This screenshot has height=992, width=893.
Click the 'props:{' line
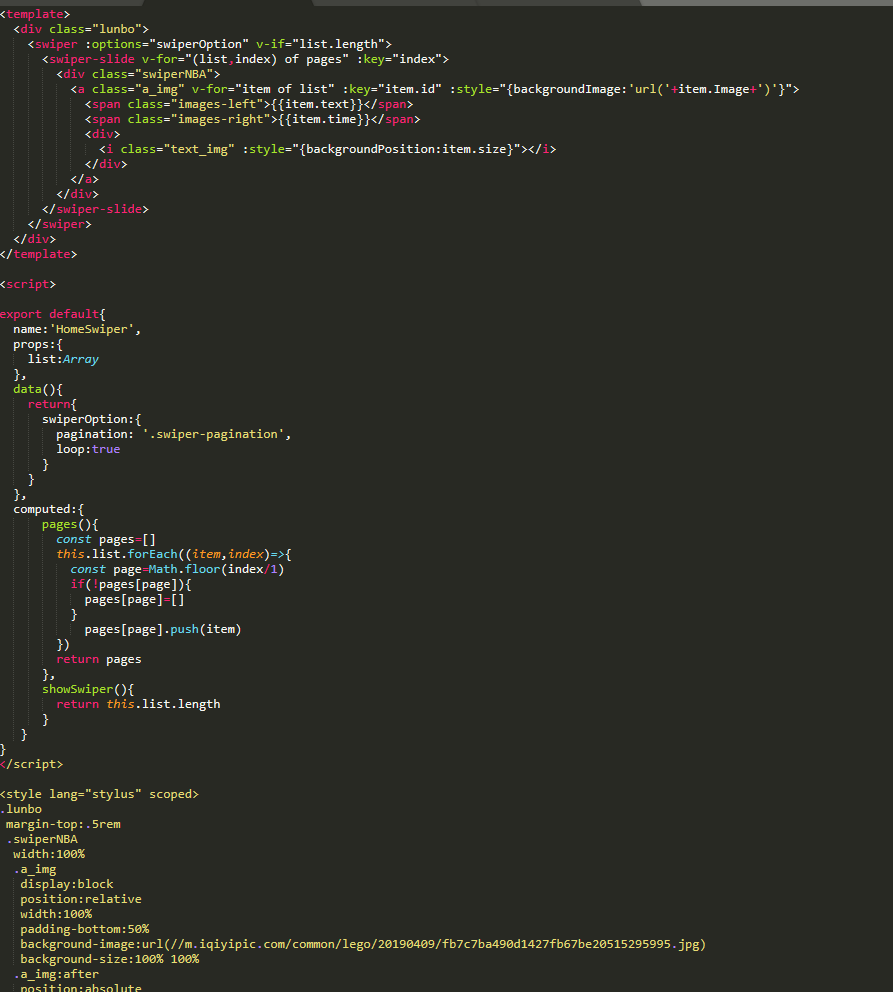click(38, 345)
